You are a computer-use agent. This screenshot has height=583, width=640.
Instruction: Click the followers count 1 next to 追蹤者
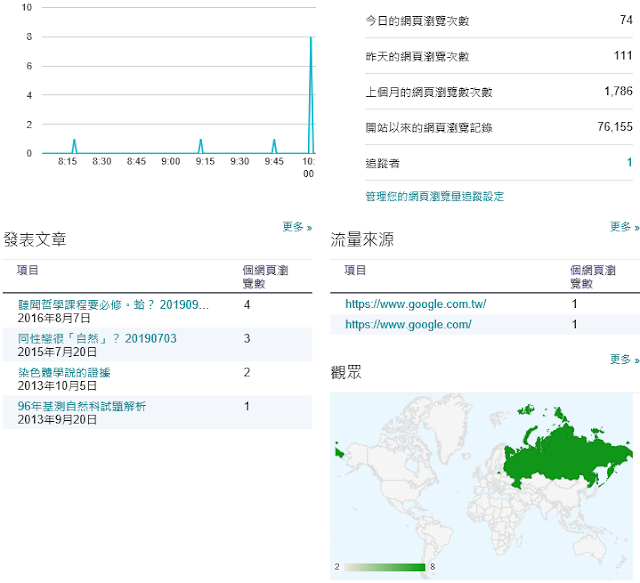(x=629, y=162)
